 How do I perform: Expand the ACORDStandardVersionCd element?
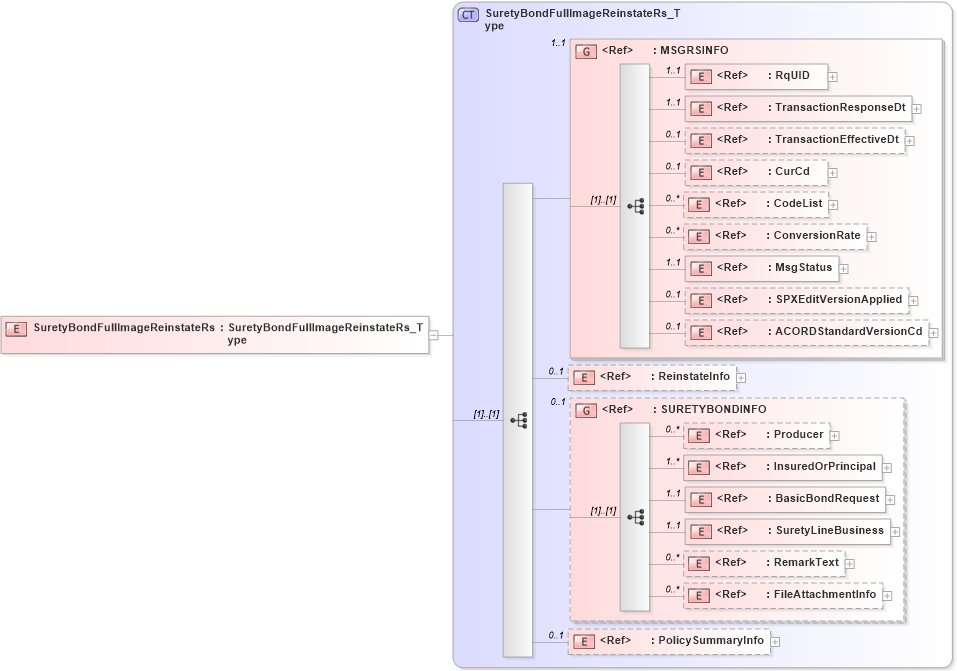[x=932, y=331]
